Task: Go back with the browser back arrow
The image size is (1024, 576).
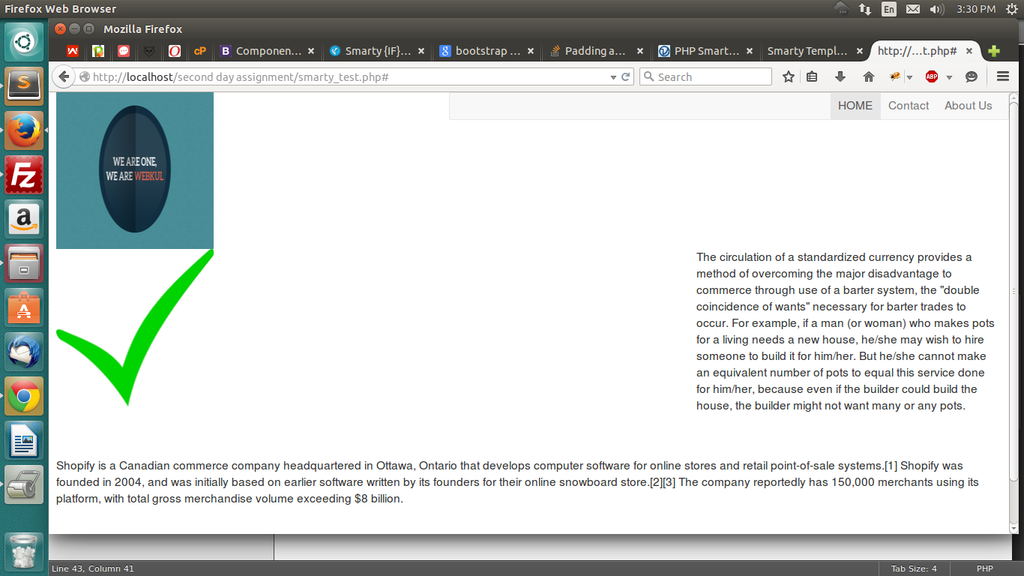Action: [x=63, y=76]
